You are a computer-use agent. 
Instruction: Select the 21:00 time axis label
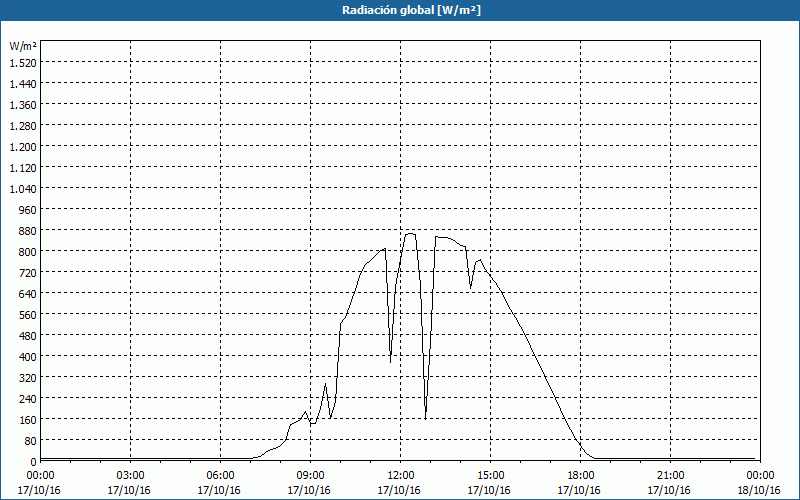coord(670,476)
